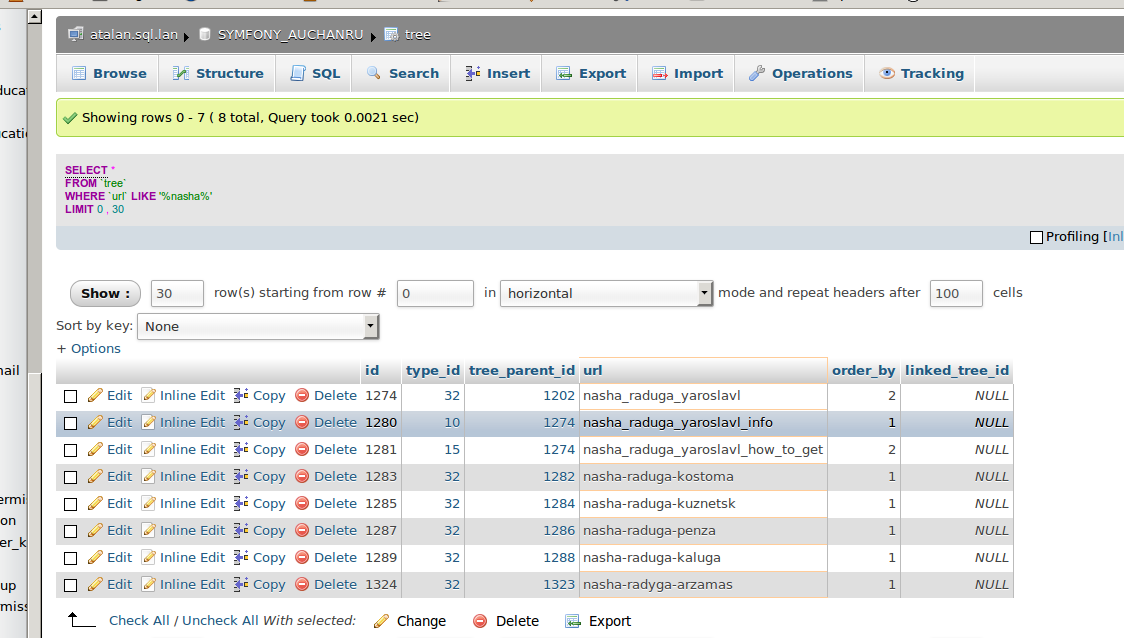This screenshot has height=638, width=1124.
Task: Tick the checkbox for row 1281
Action: tap(70, 450)
